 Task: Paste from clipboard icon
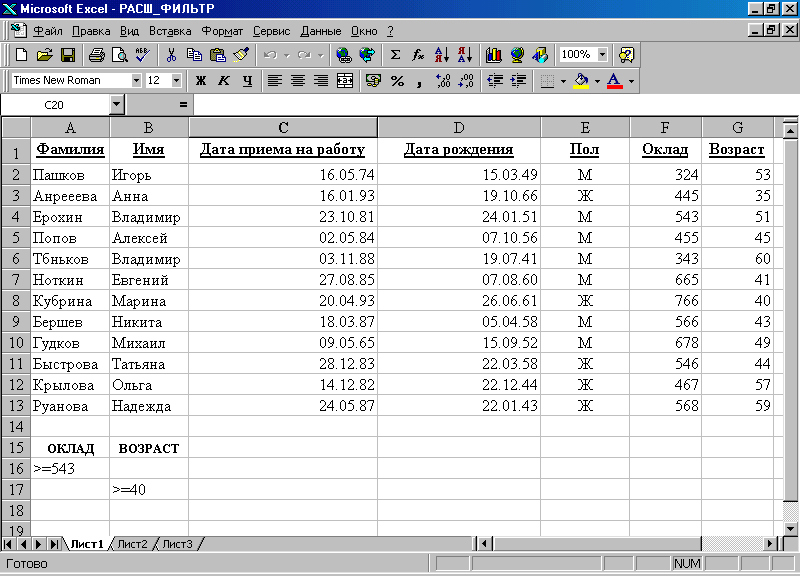coord(218,55)
